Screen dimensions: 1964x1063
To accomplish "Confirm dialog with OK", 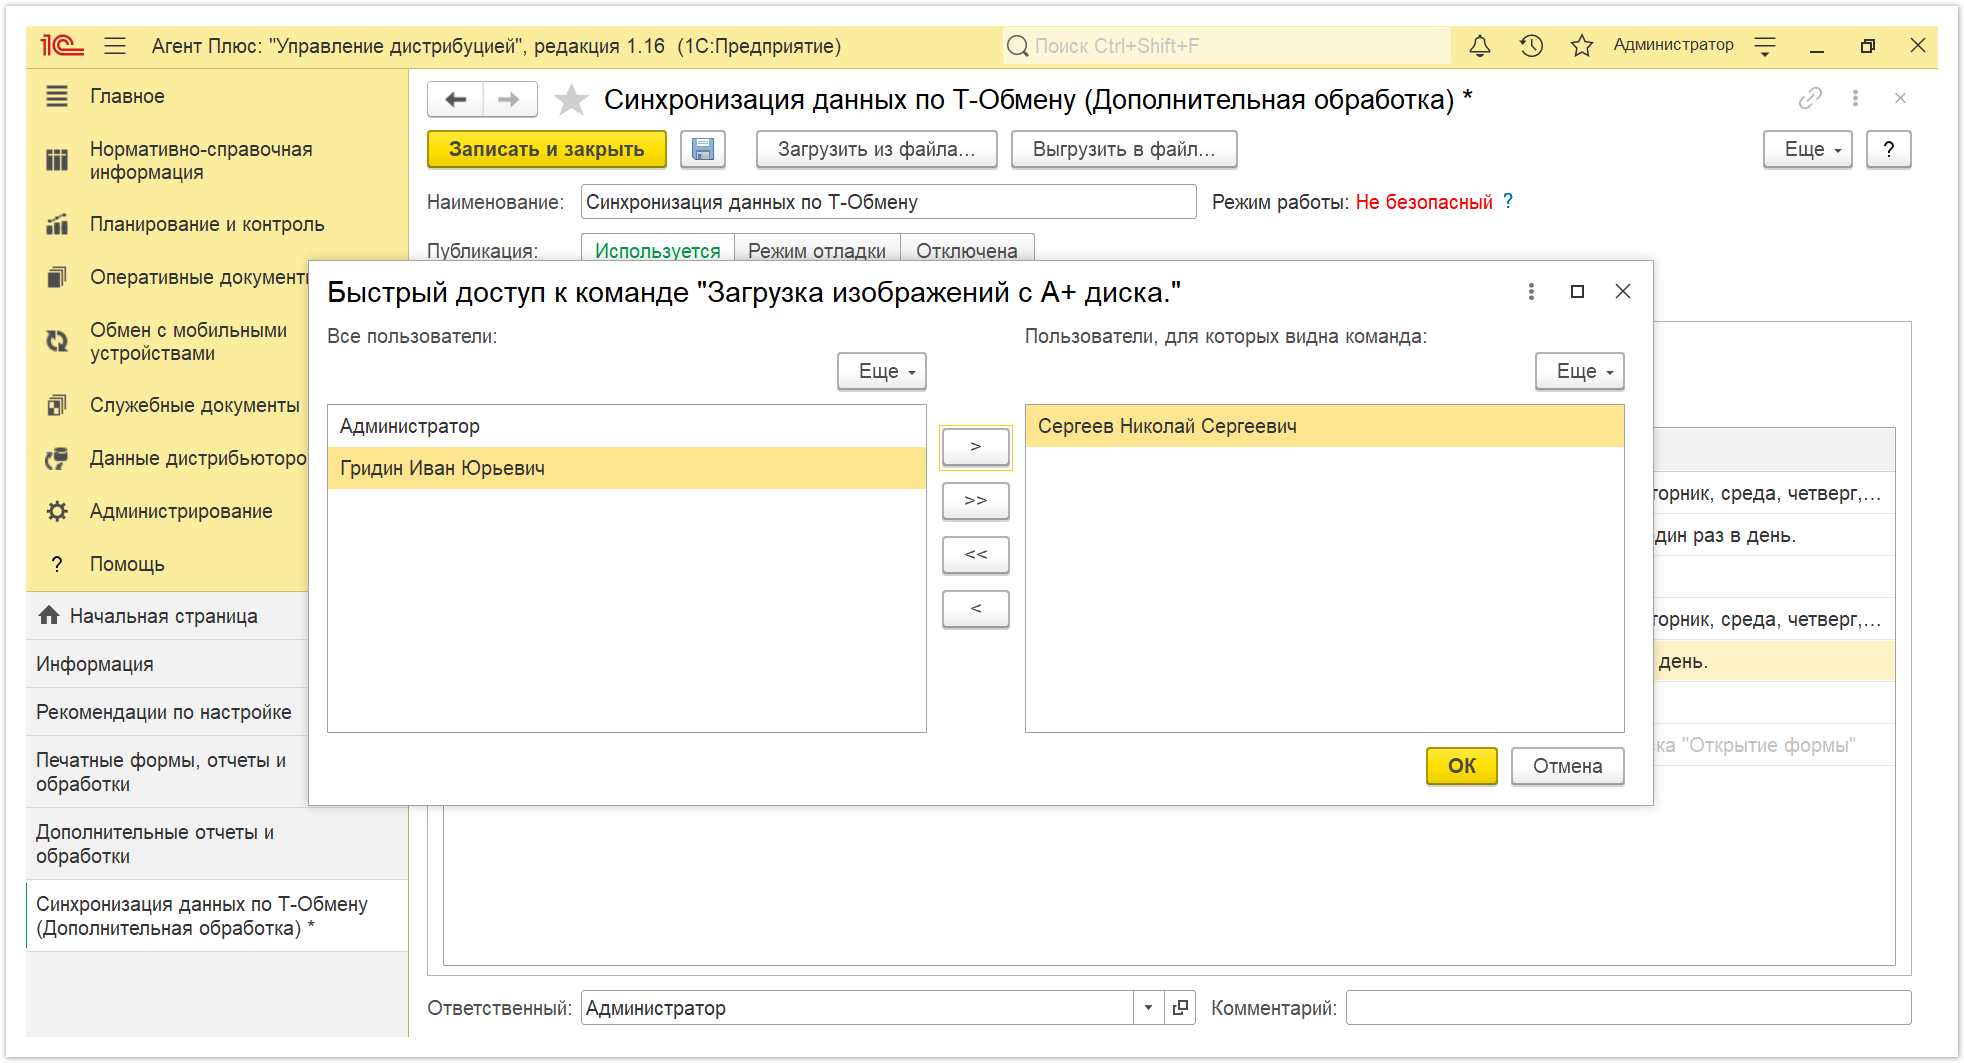I will click(1462, 766).
